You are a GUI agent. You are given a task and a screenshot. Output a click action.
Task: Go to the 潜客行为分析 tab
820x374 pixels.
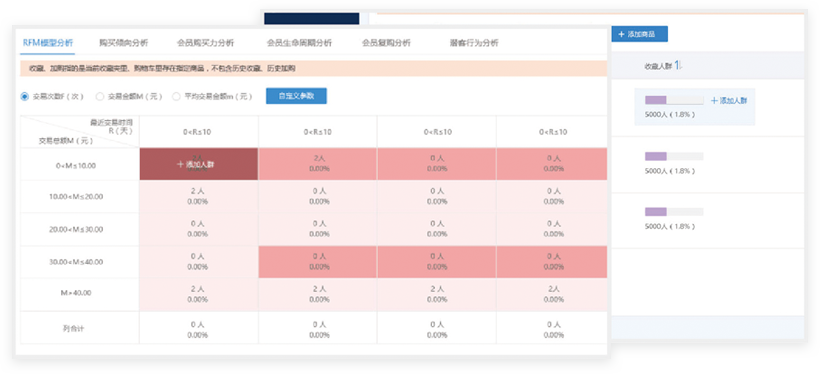coord(474,43)
